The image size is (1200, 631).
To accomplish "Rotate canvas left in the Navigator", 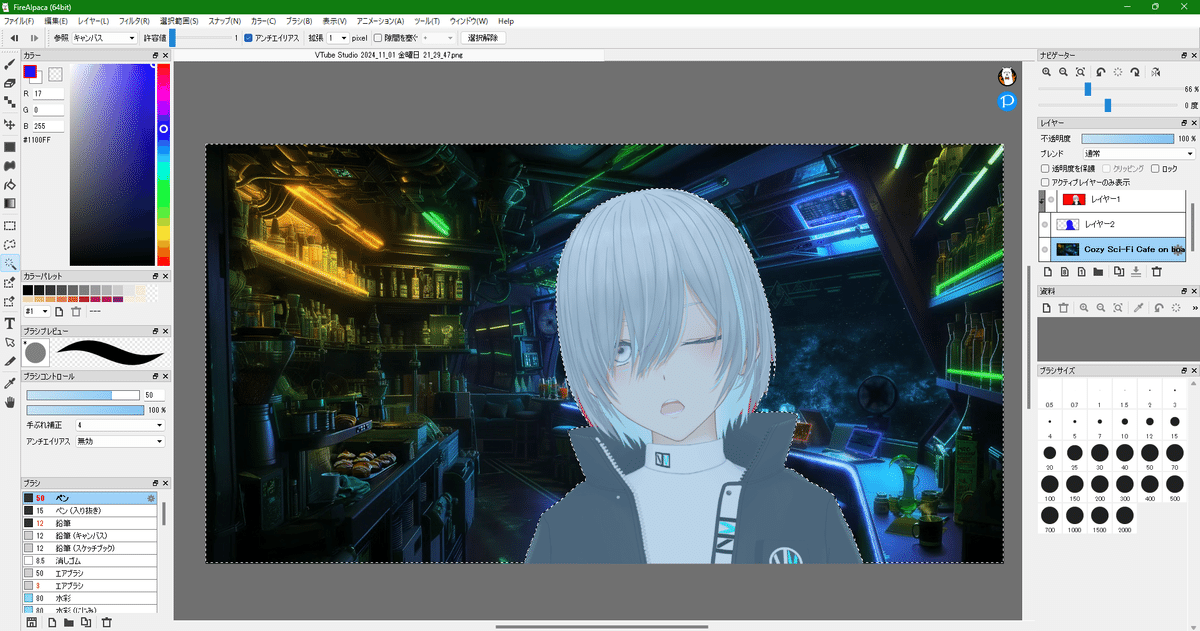I will [x=1101, y=72].
